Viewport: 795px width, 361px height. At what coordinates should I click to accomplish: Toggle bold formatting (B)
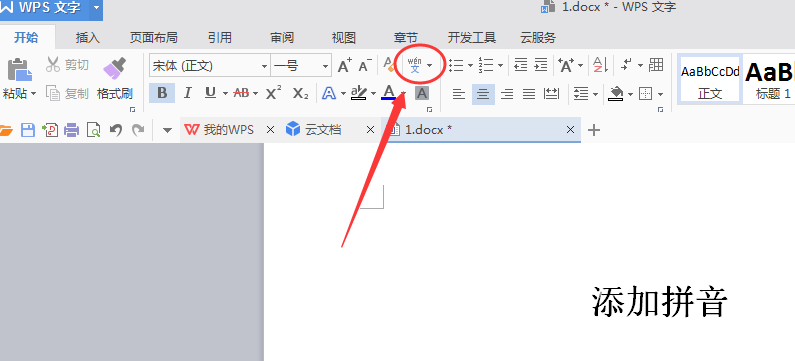coord(162,93)
